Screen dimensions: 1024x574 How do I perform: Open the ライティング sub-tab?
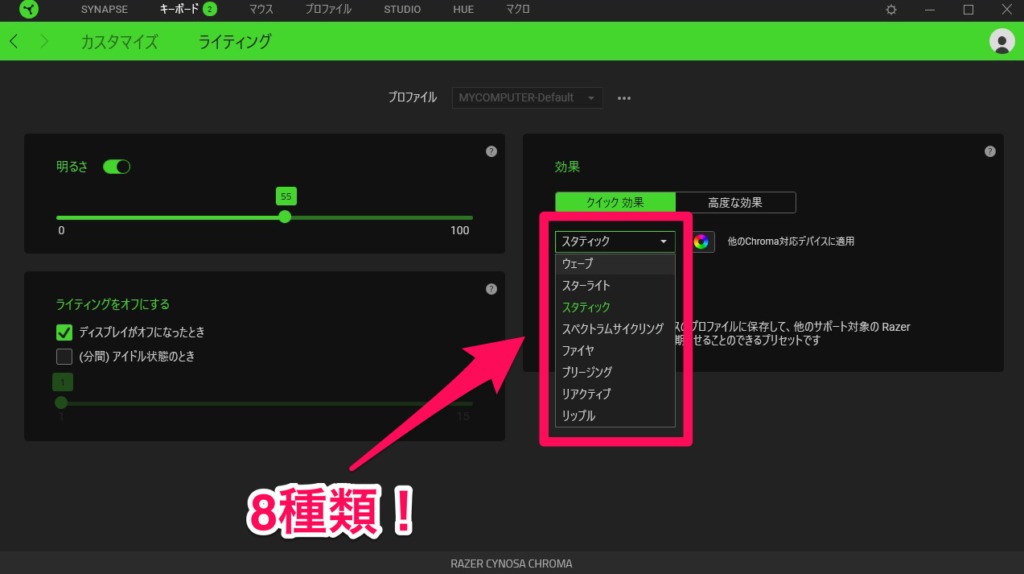tap(234, 42)
